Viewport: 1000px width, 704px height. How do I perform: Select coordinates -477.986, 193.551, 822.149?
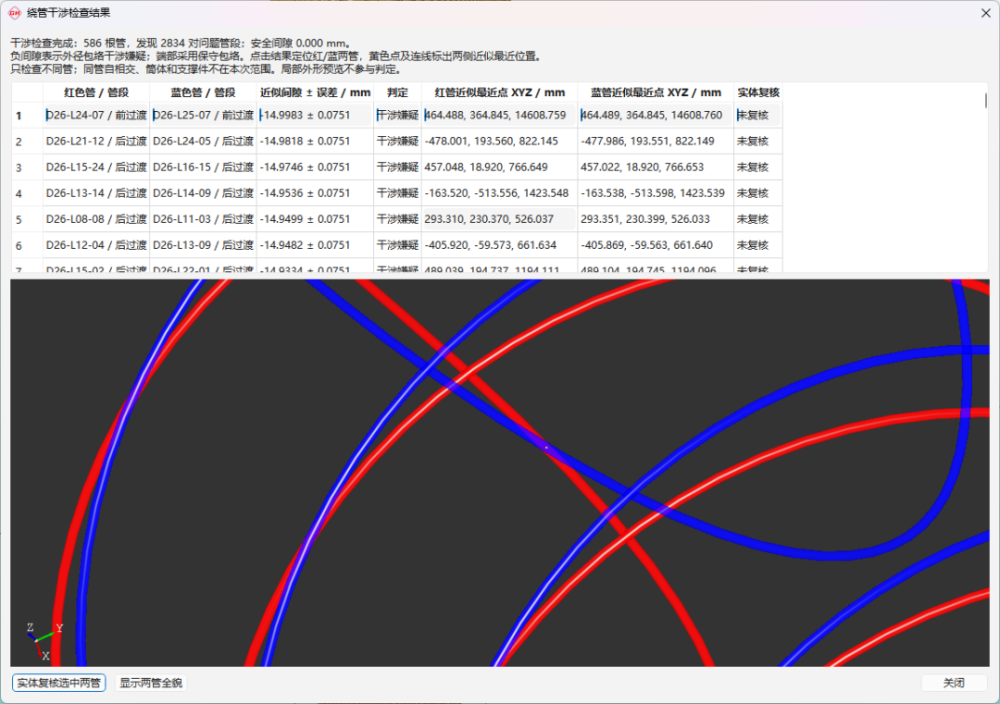tap(656, 142)
